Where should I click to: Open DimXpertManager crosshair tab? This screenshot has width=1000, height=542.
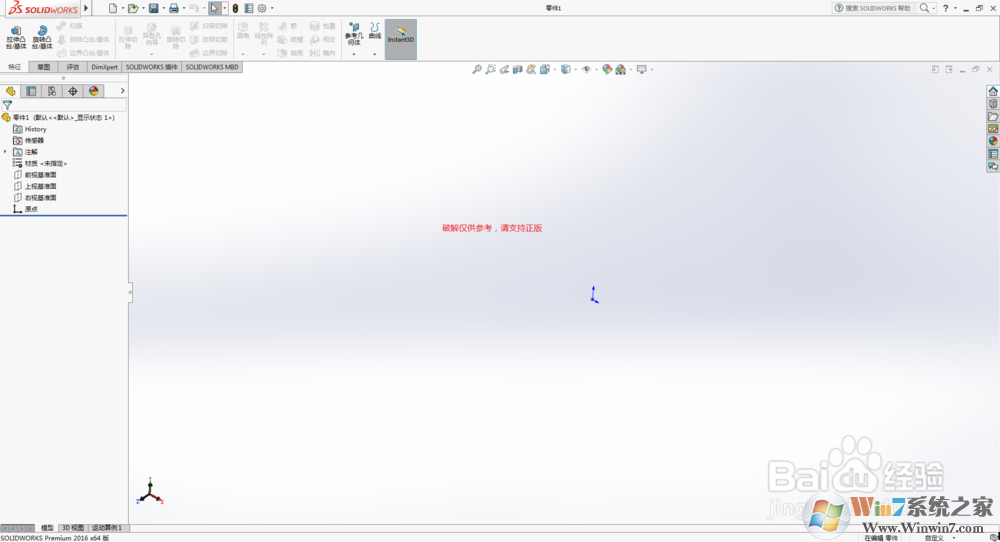73,91
